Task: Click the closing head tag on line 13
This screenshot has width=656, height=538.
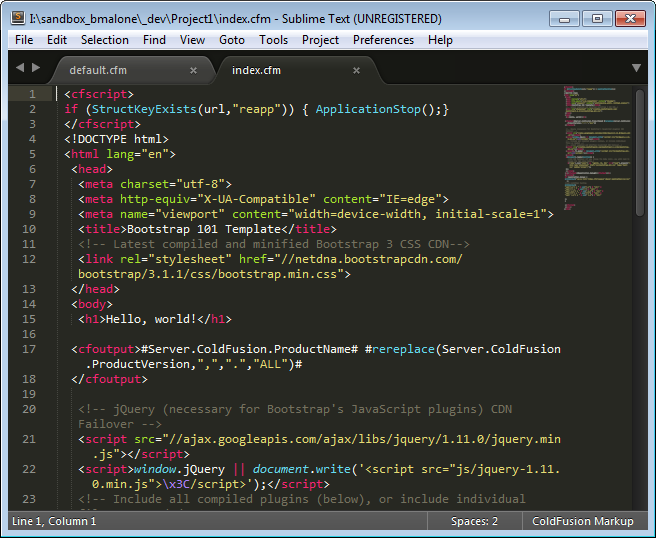Action: coord(95,289)
